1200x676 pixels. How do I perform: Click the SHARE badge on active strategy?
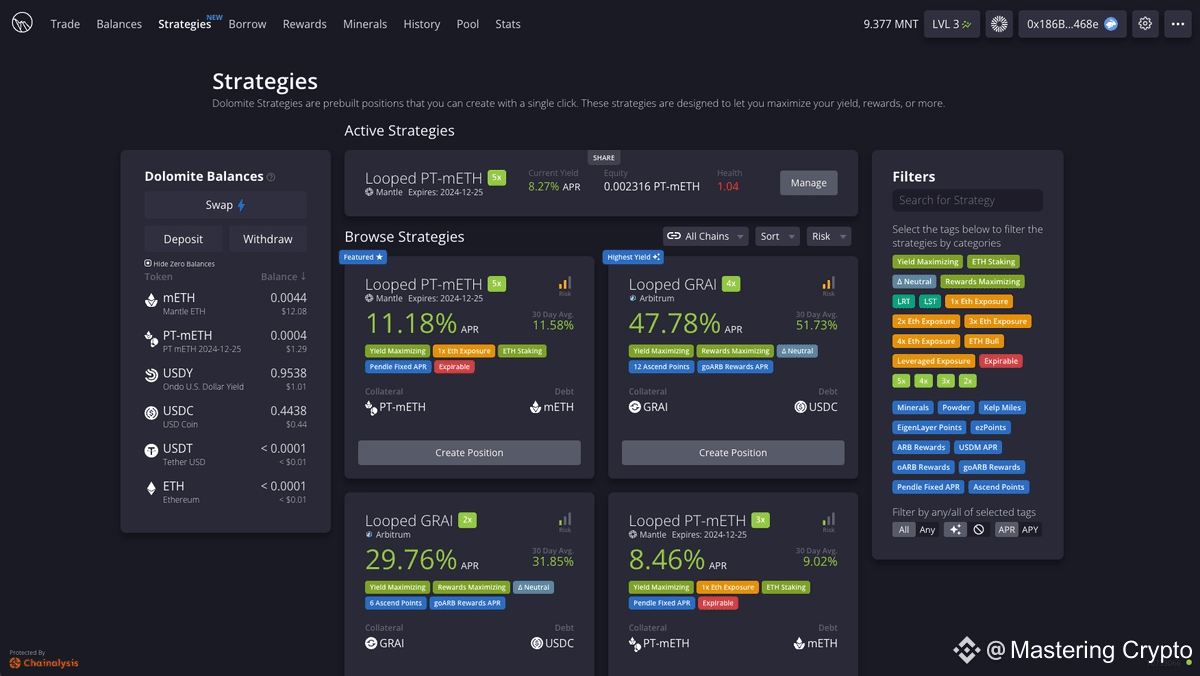click(x=603, y=157)
